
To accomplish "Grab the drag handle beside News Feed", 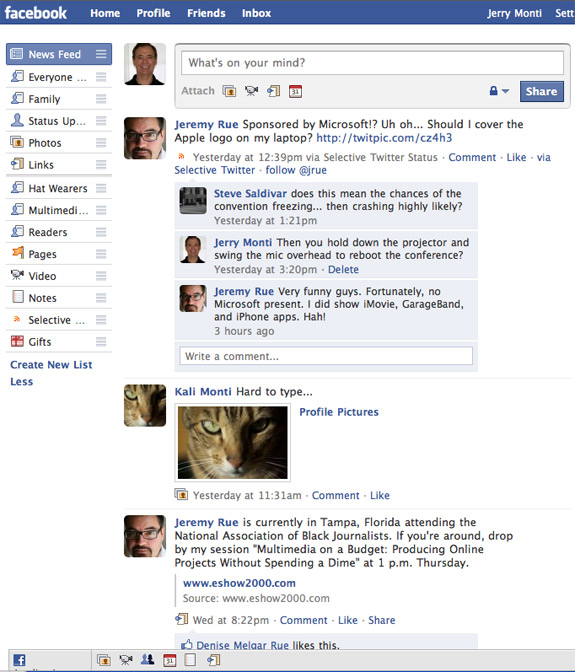I will coord(101,54).
